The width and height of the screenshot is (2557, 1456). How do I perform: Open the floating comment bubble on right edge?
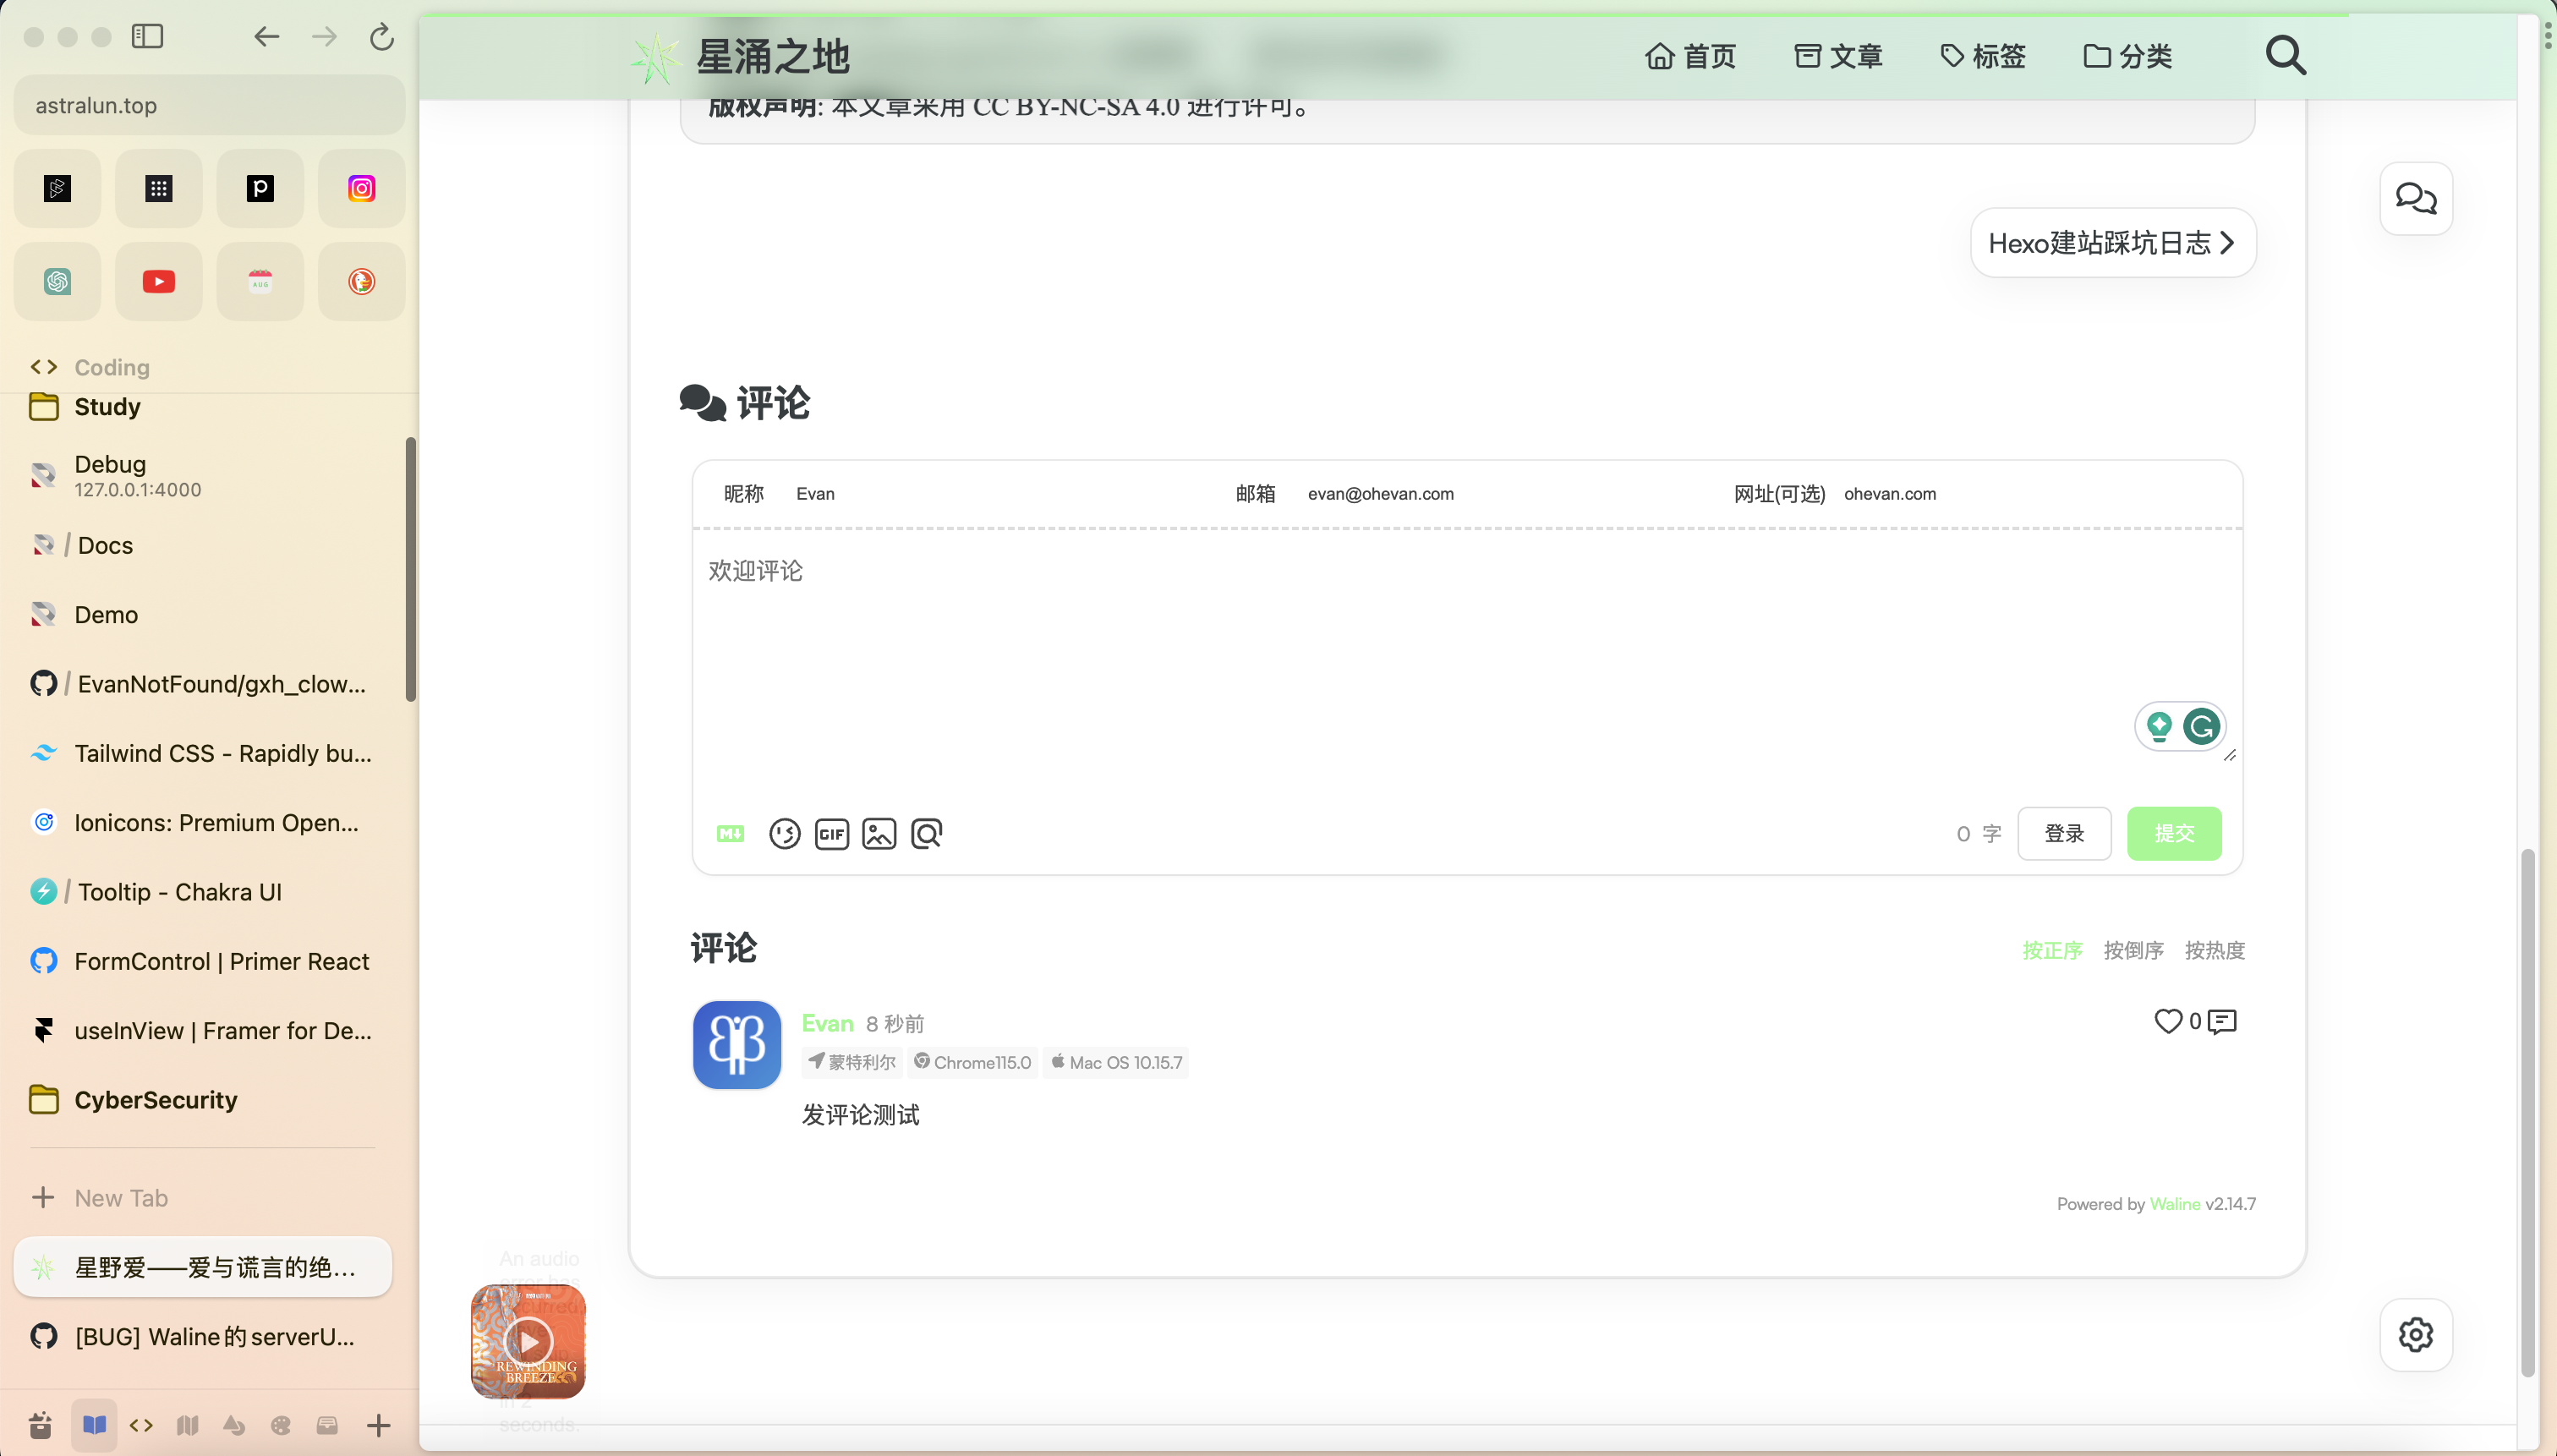click(2416, 198)
